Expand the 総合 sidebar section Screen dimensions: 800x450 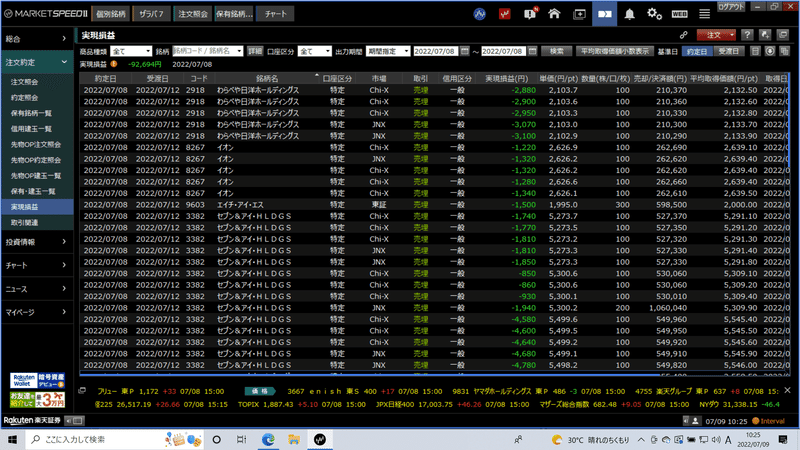(36, 39)
